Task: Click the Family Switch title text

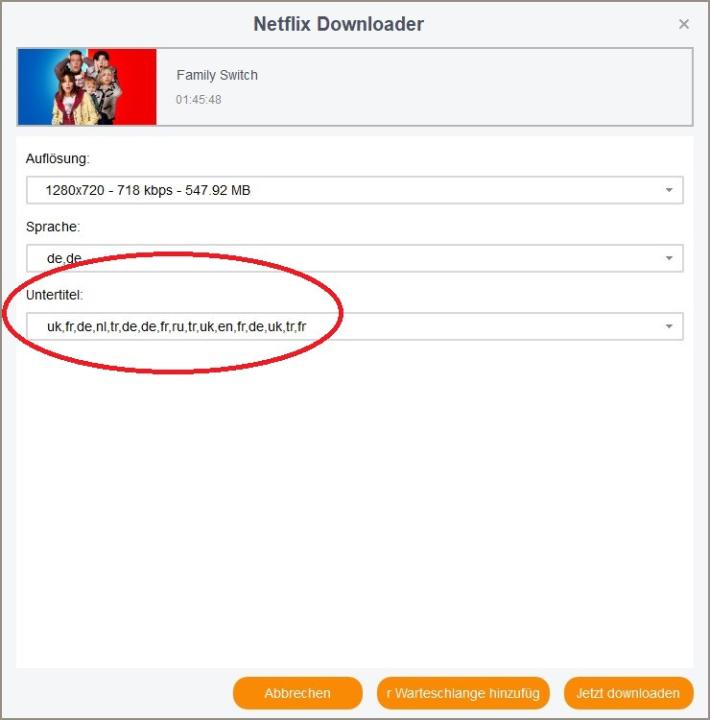Action: click(x=217, y=75)
